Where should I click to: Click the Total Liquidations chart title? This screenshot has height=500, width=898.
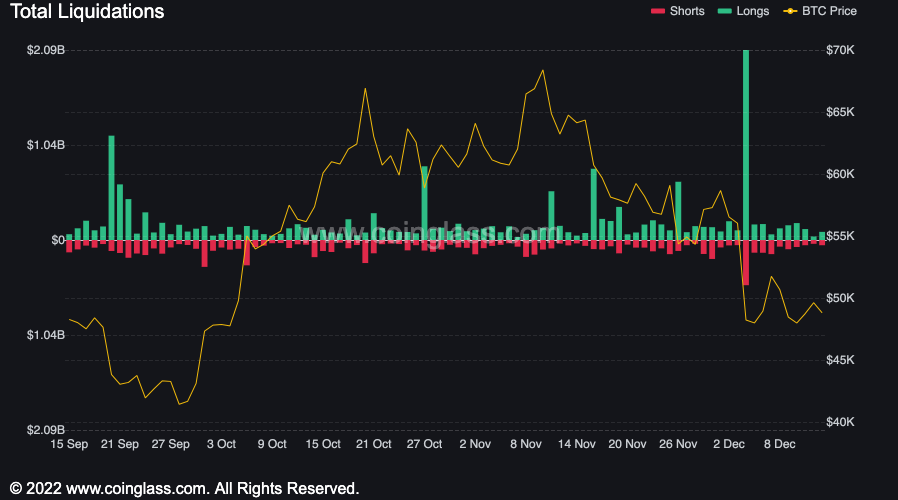click(x=87, y=11)
